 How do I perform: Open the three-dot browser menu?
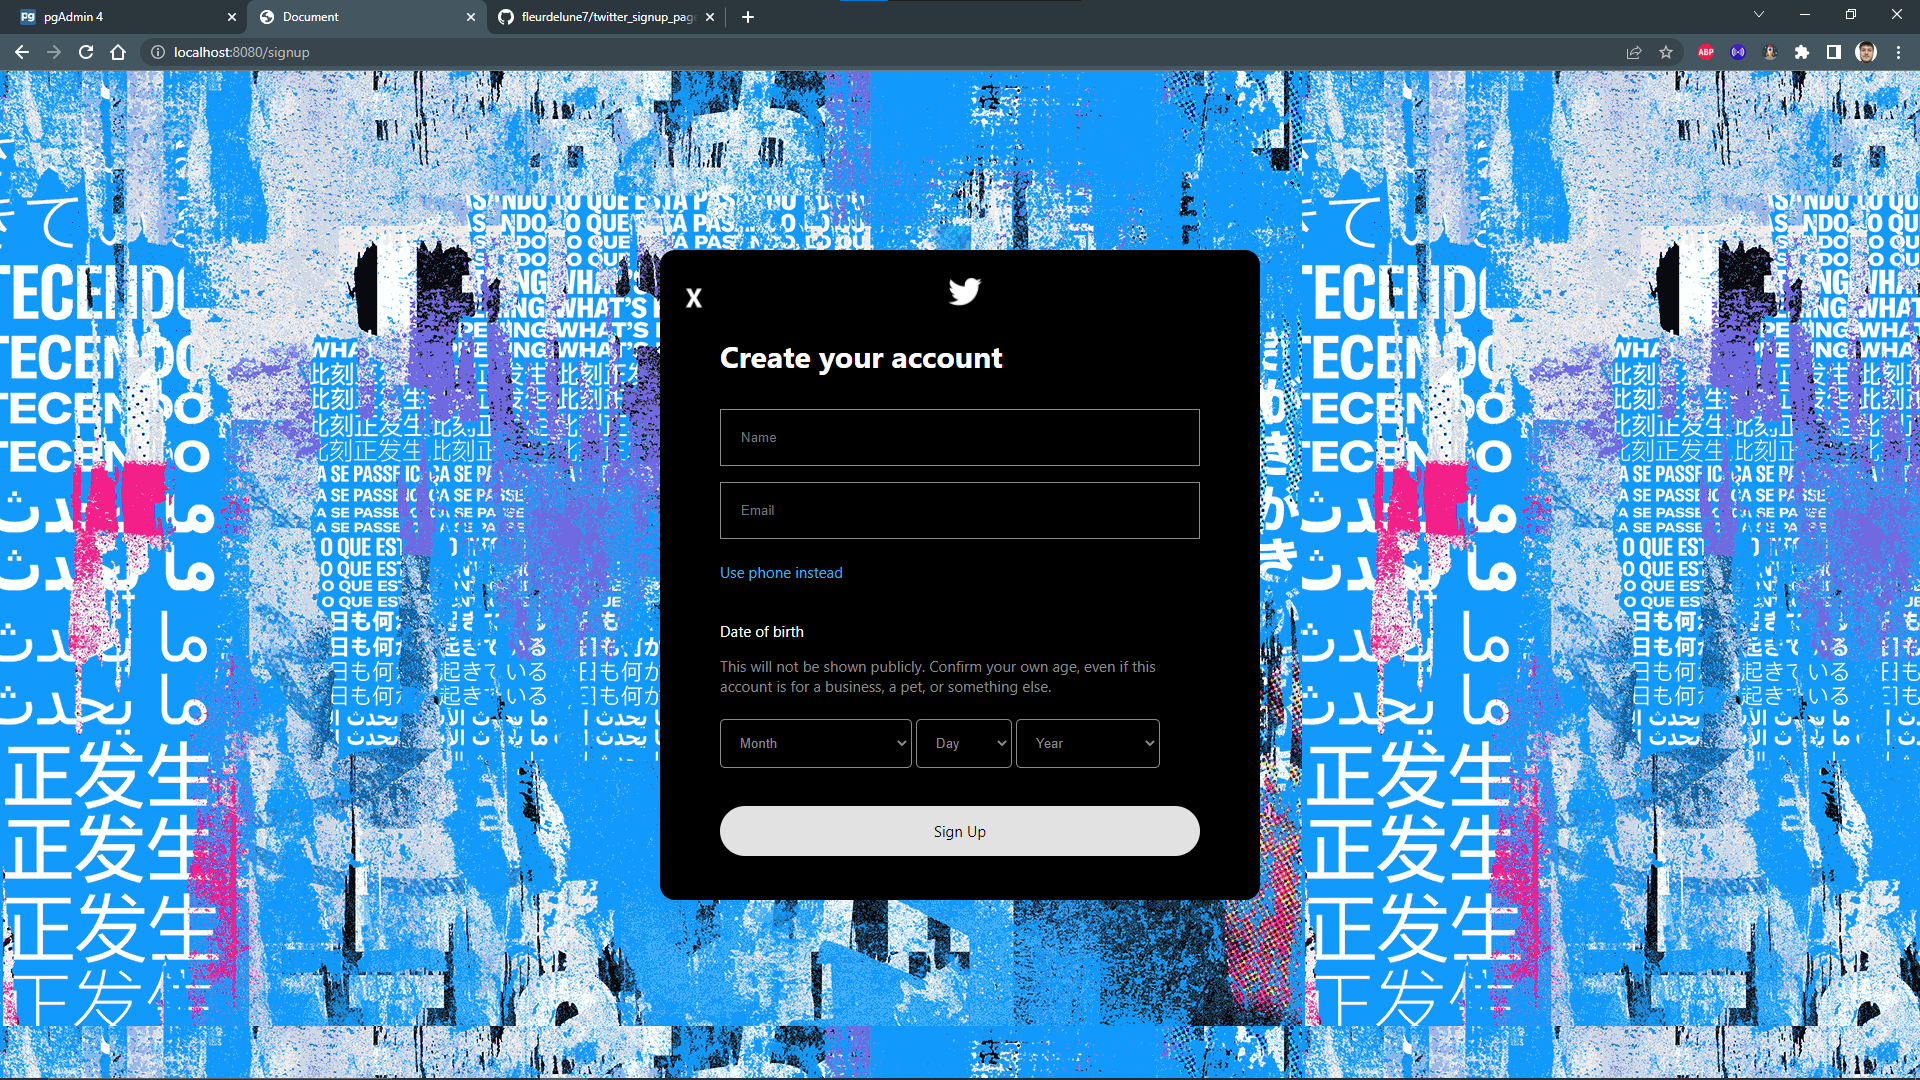[x=1900, y=52]
